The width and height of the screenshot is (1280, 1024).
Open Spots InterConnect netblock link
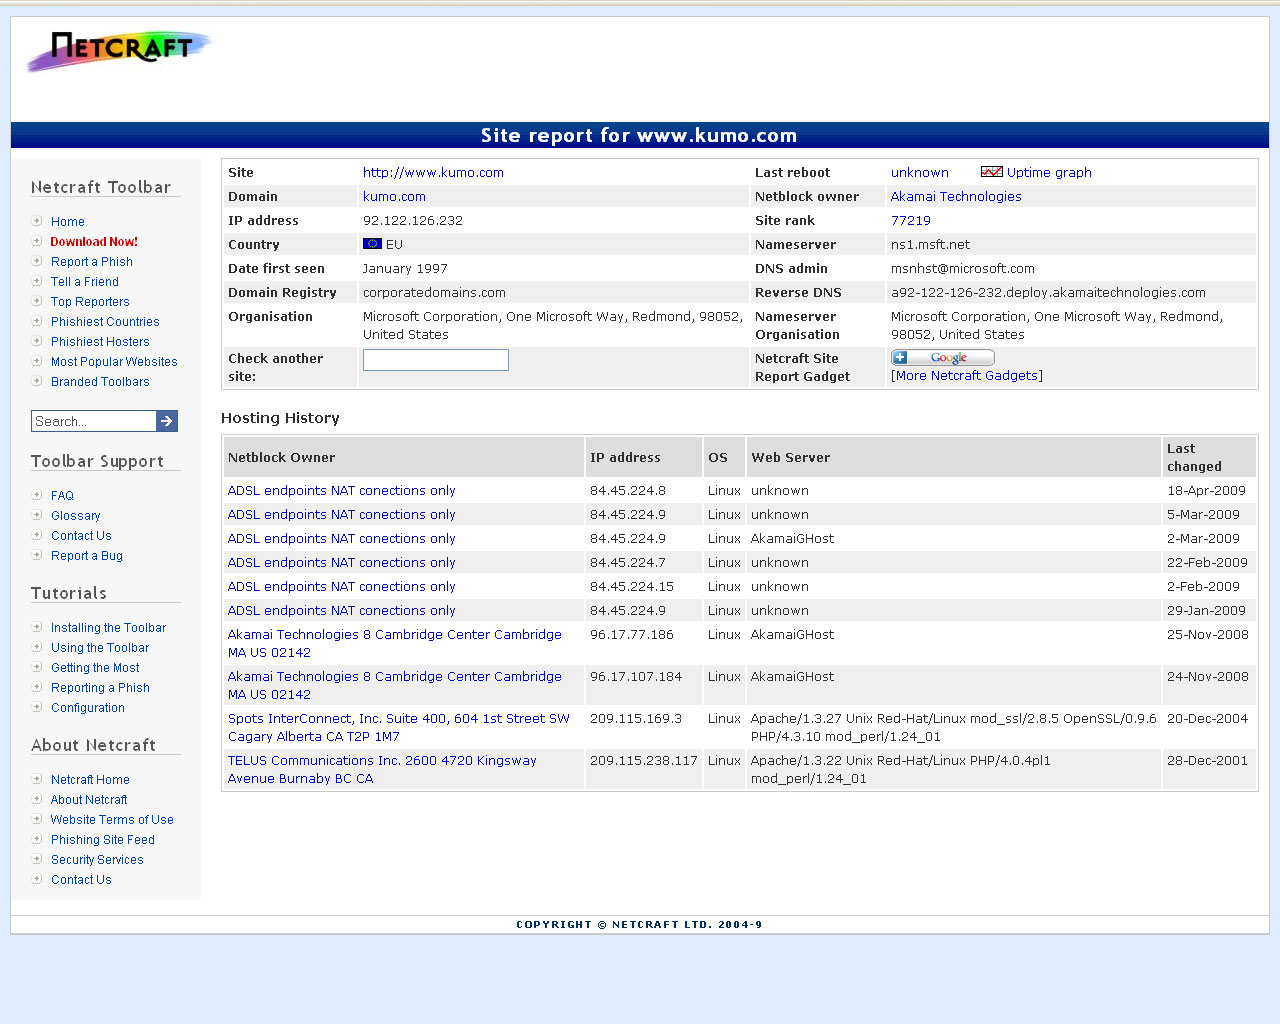(399, 728)
